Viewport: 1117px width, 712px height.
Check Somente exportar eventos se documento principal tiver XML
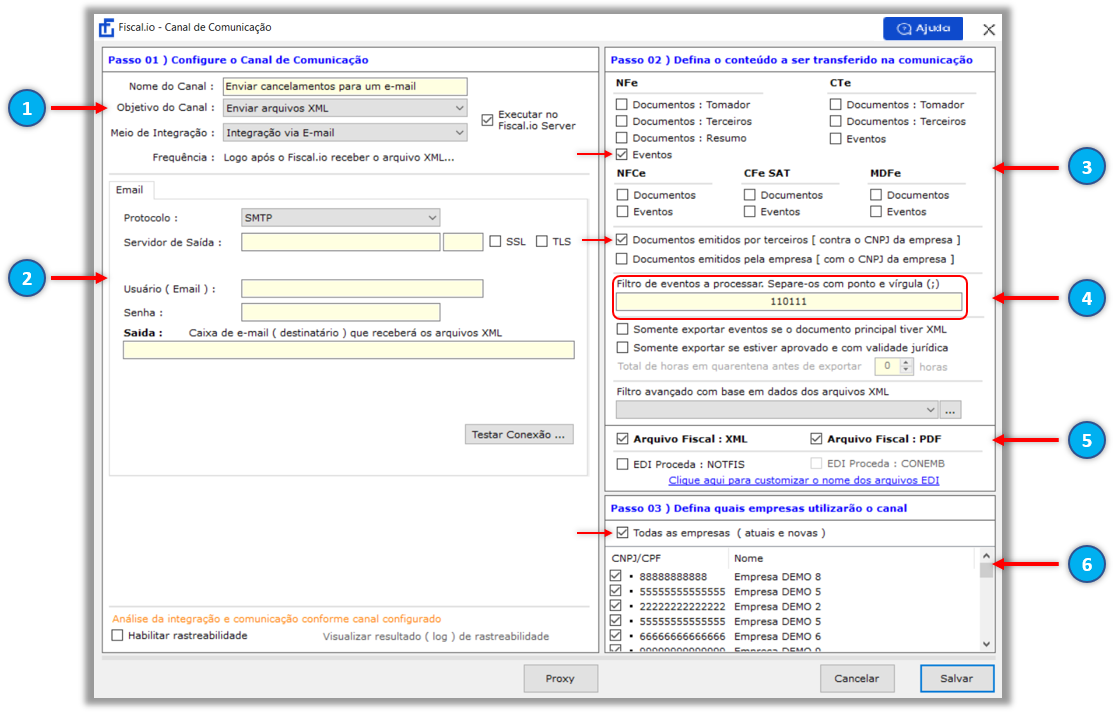[623, 329]
